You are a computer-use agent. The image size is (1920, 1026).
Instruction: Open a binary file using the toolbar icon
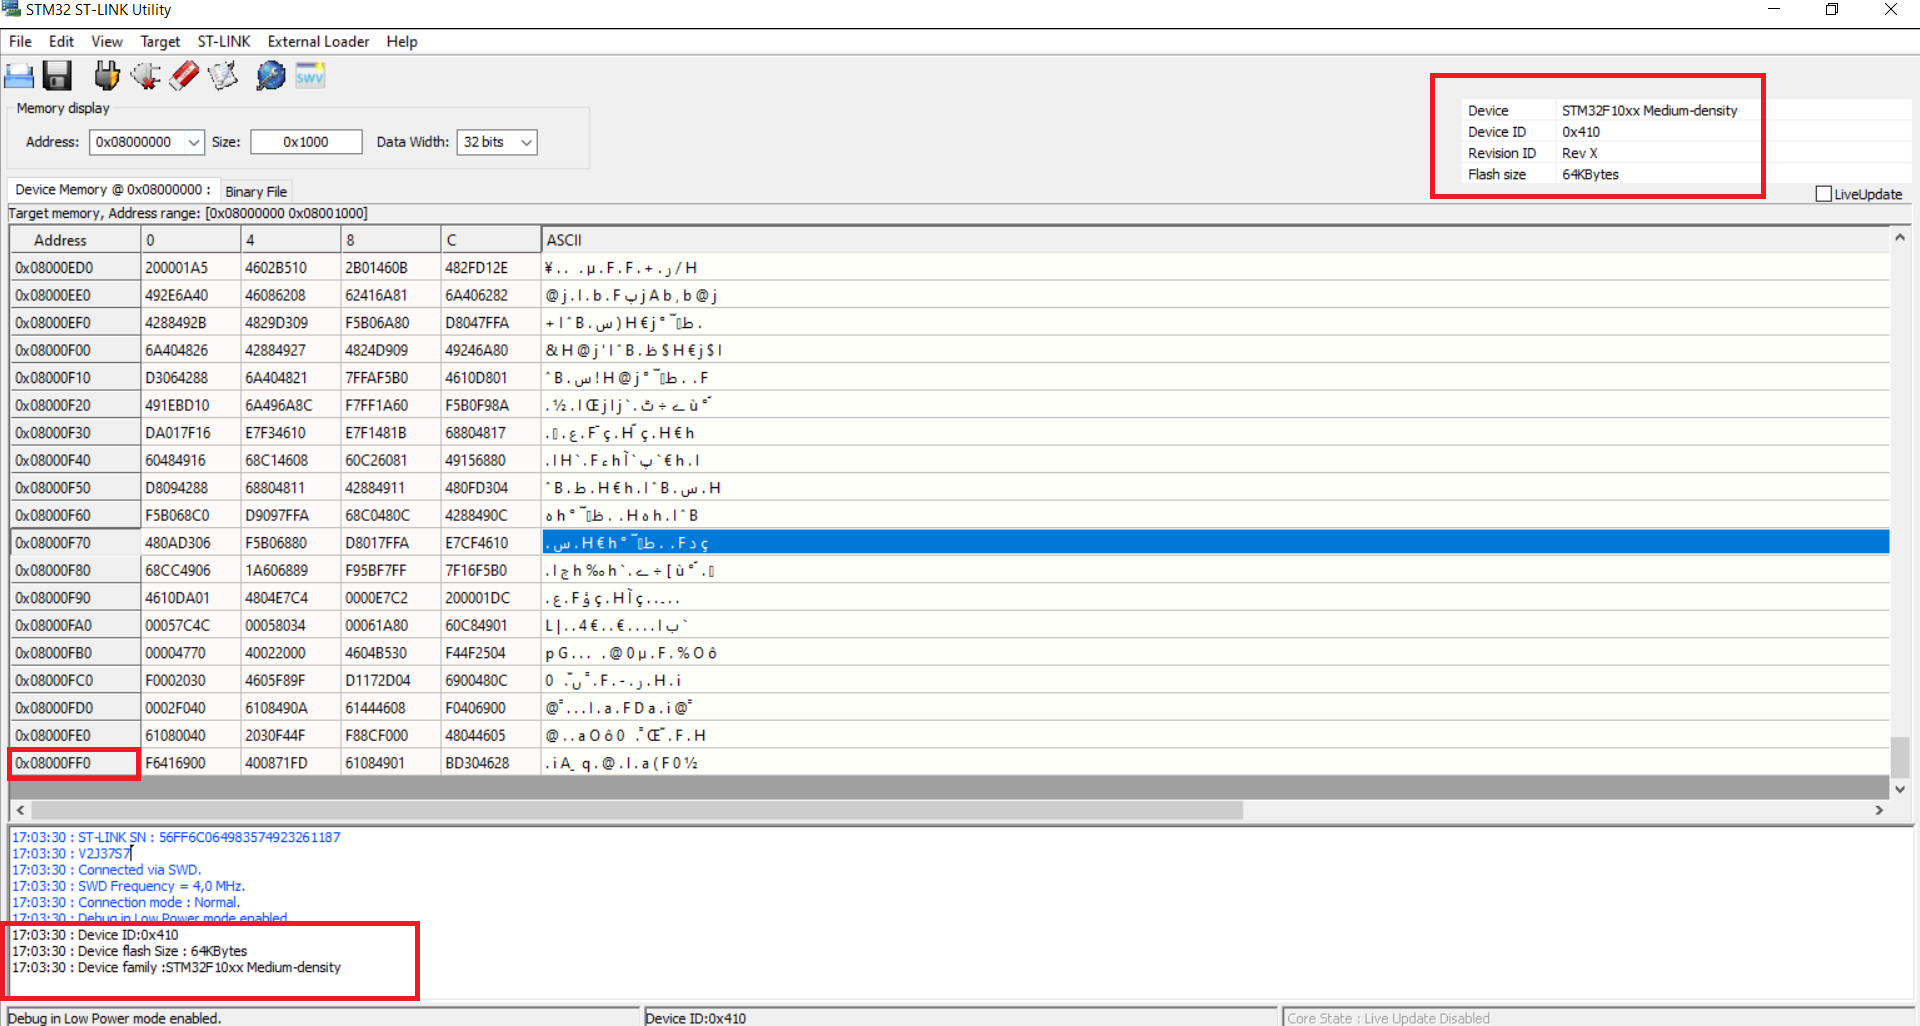point(19,75)
